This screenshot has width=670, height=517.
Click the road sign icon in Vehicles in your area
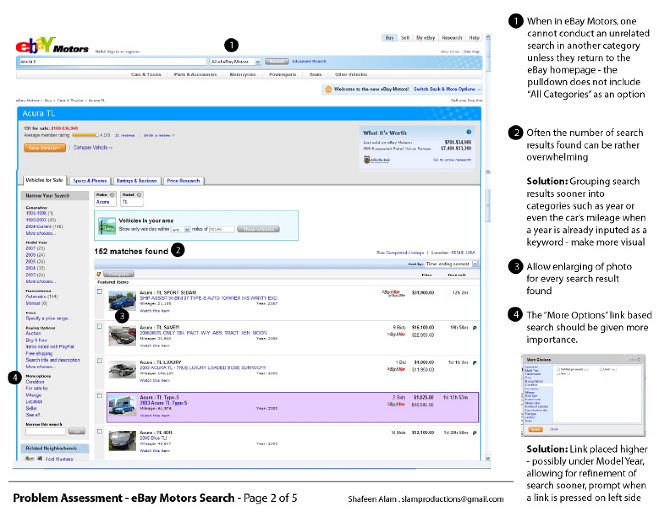tap(107, 226)
